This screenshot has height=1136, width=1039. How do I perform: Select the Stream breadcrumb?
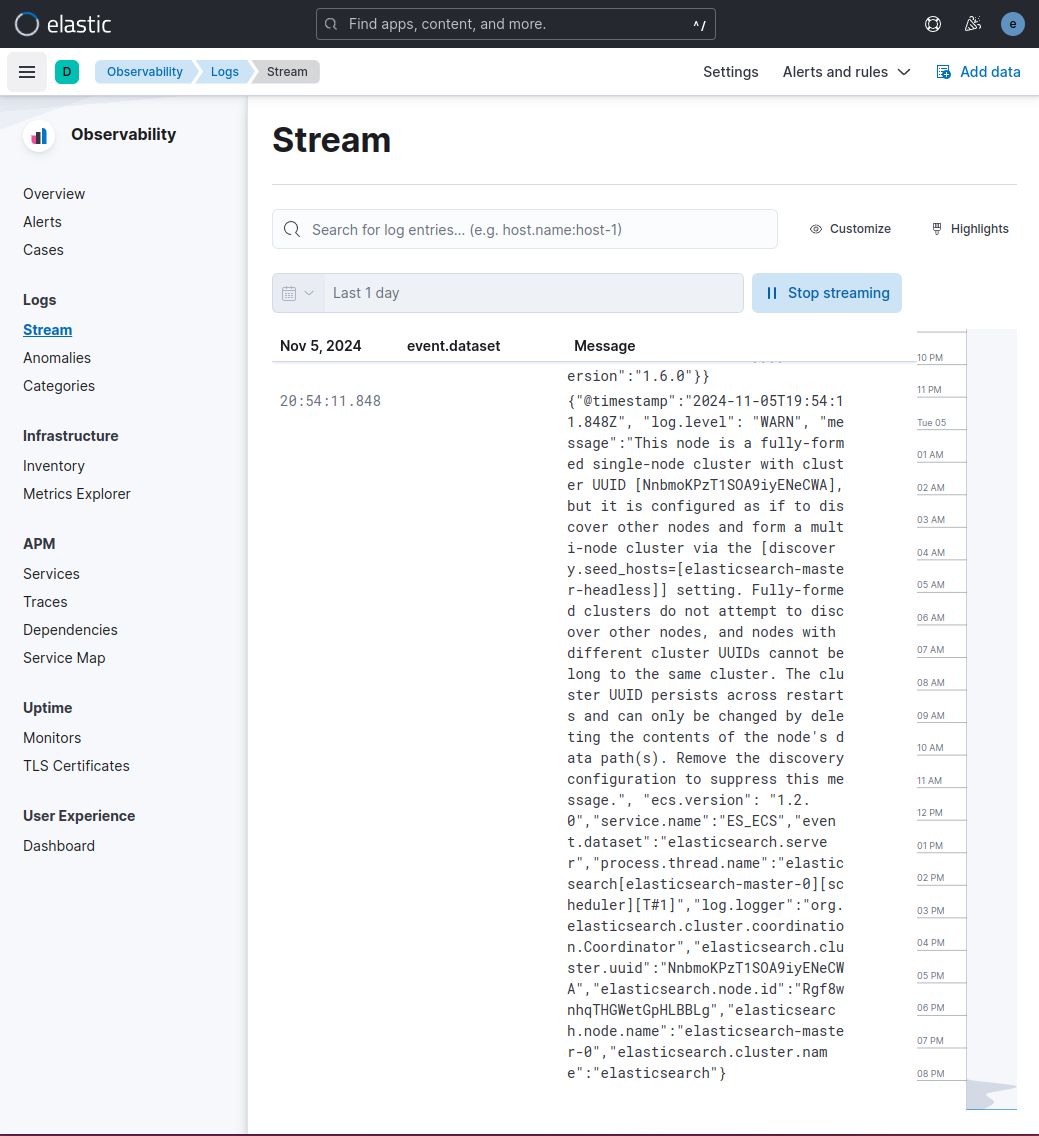click(287, 72)
